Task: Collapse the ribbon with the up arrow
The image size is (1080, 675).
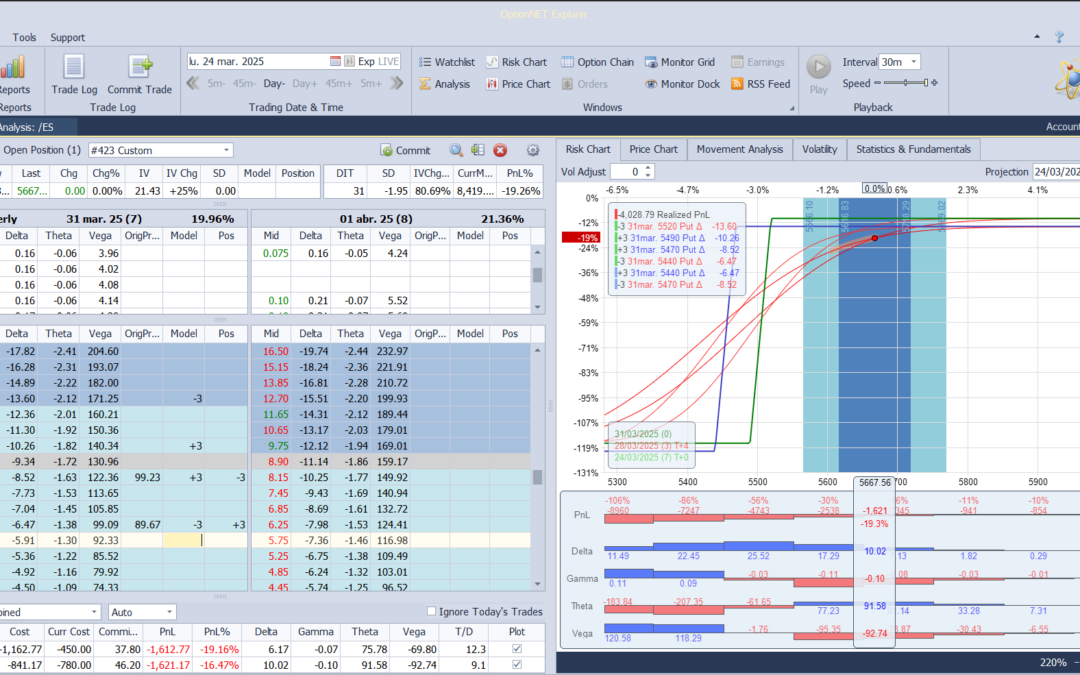Action: [x=1037, y=37]
